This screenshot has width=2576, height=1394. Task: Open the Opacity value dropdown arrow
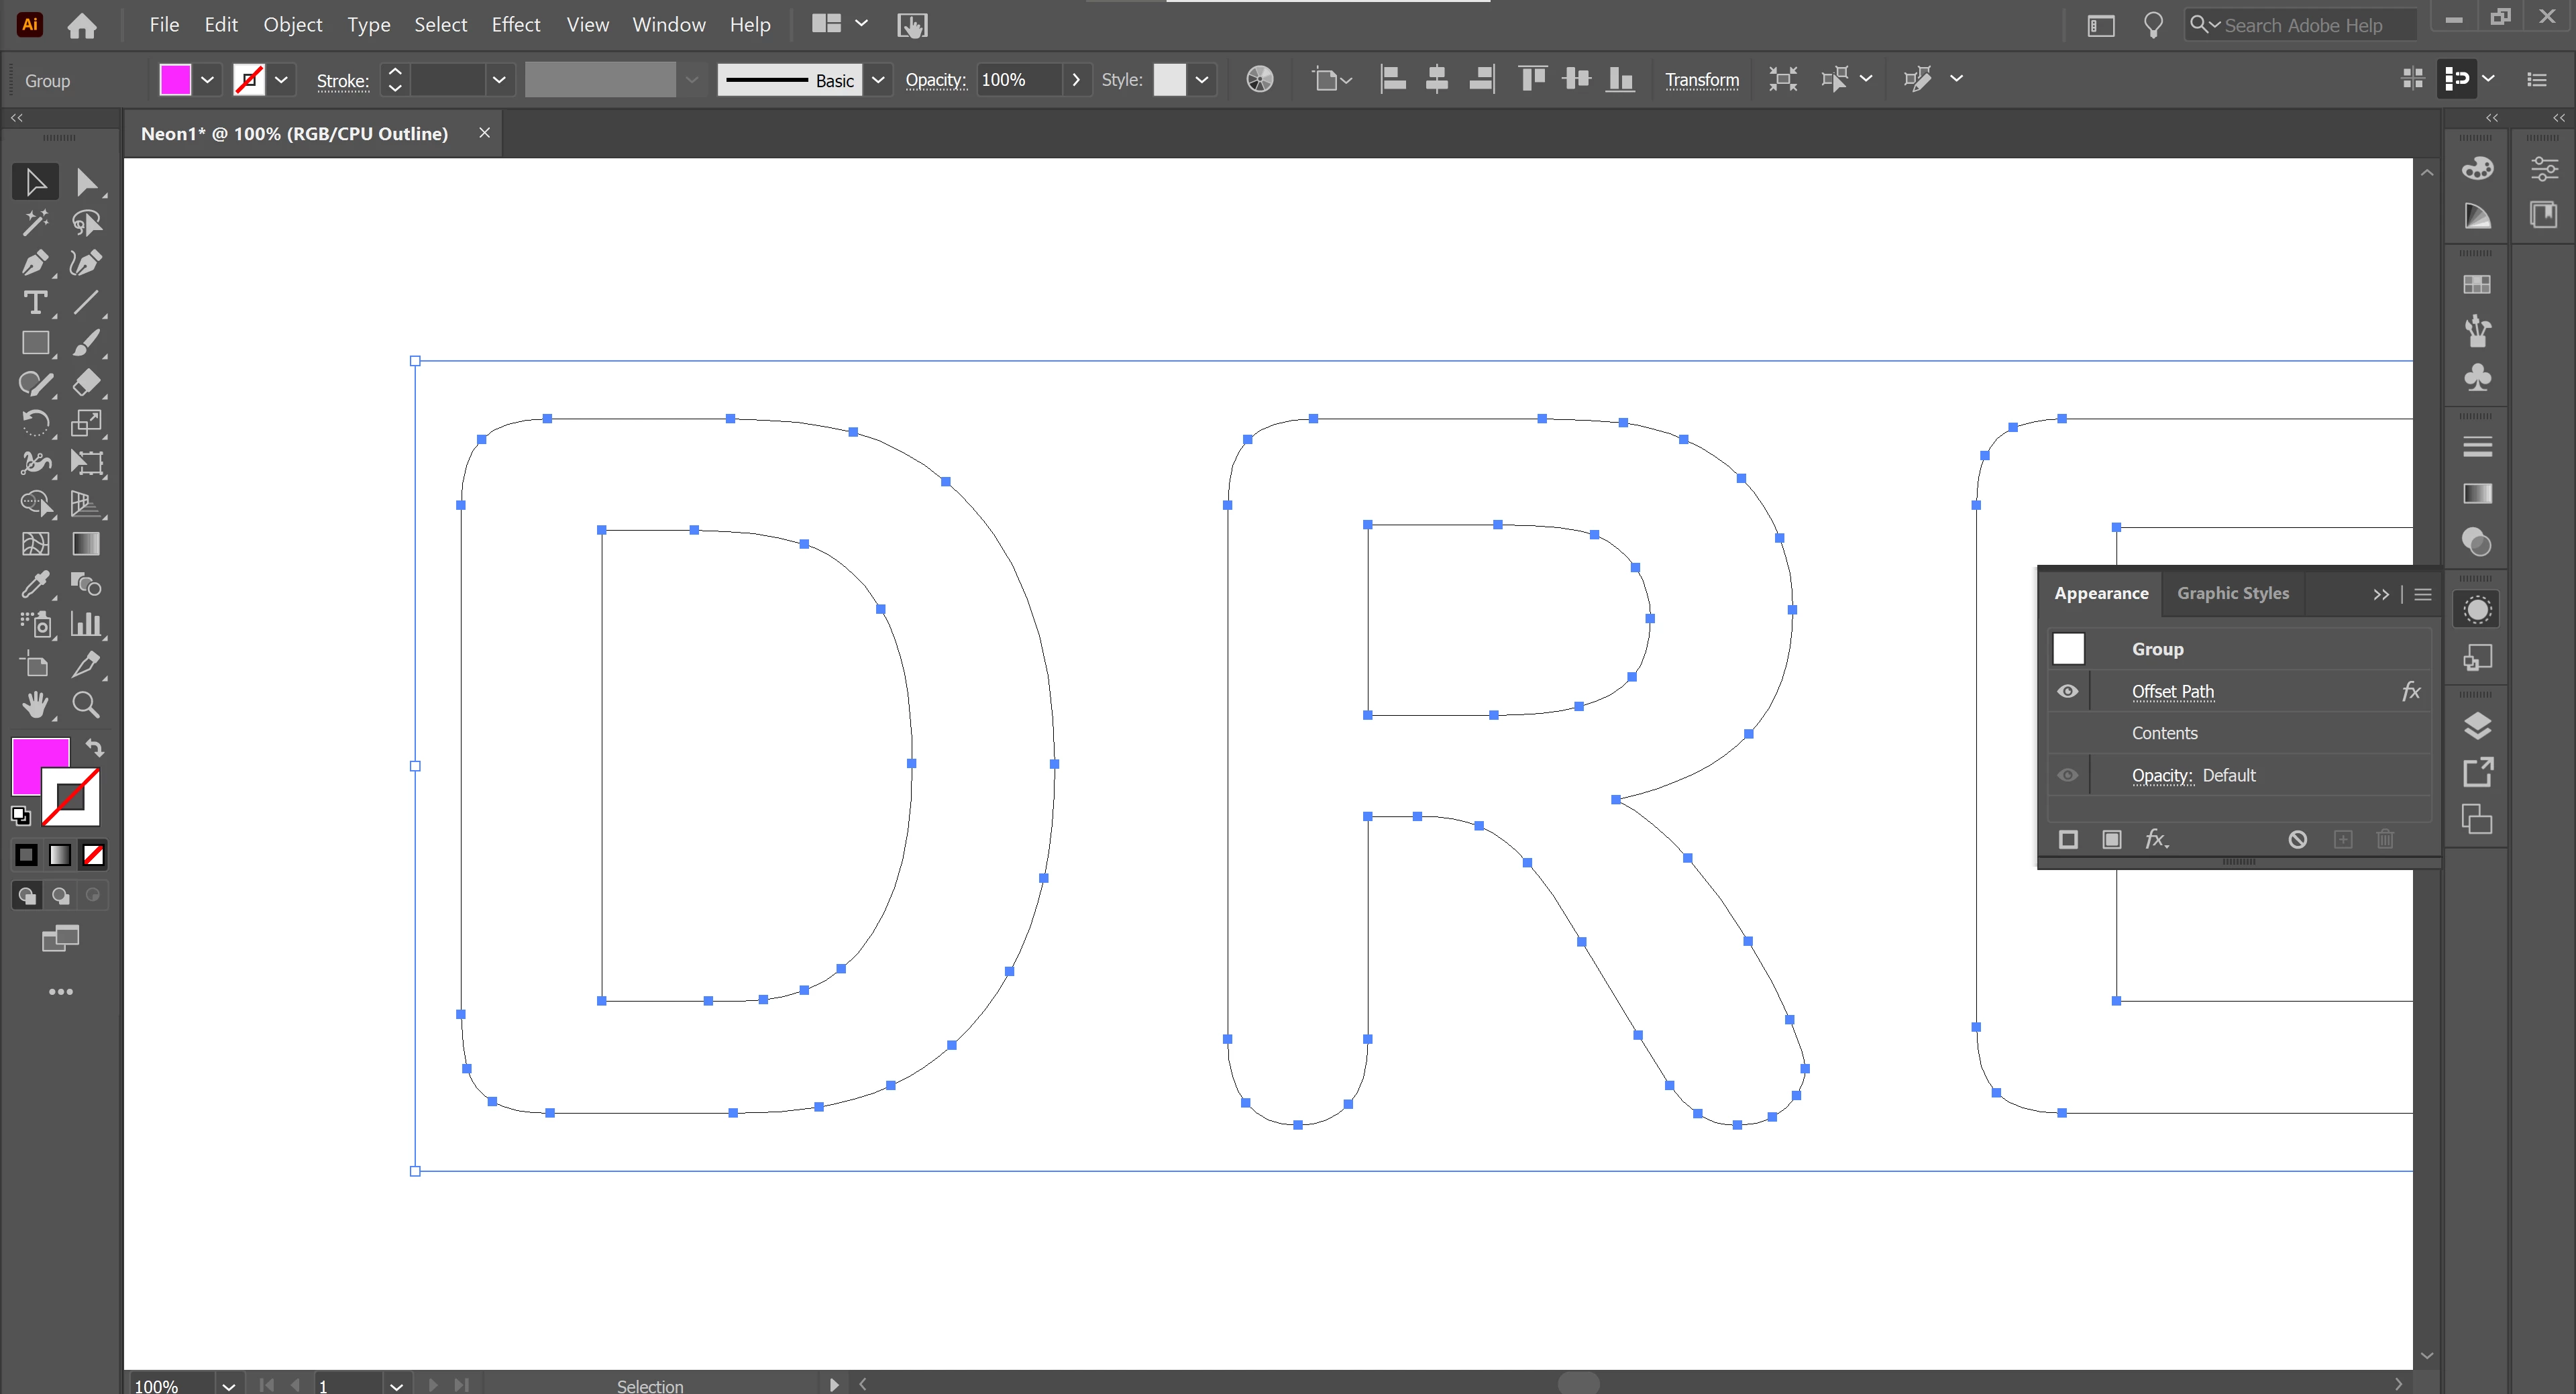coord(1076,79)
